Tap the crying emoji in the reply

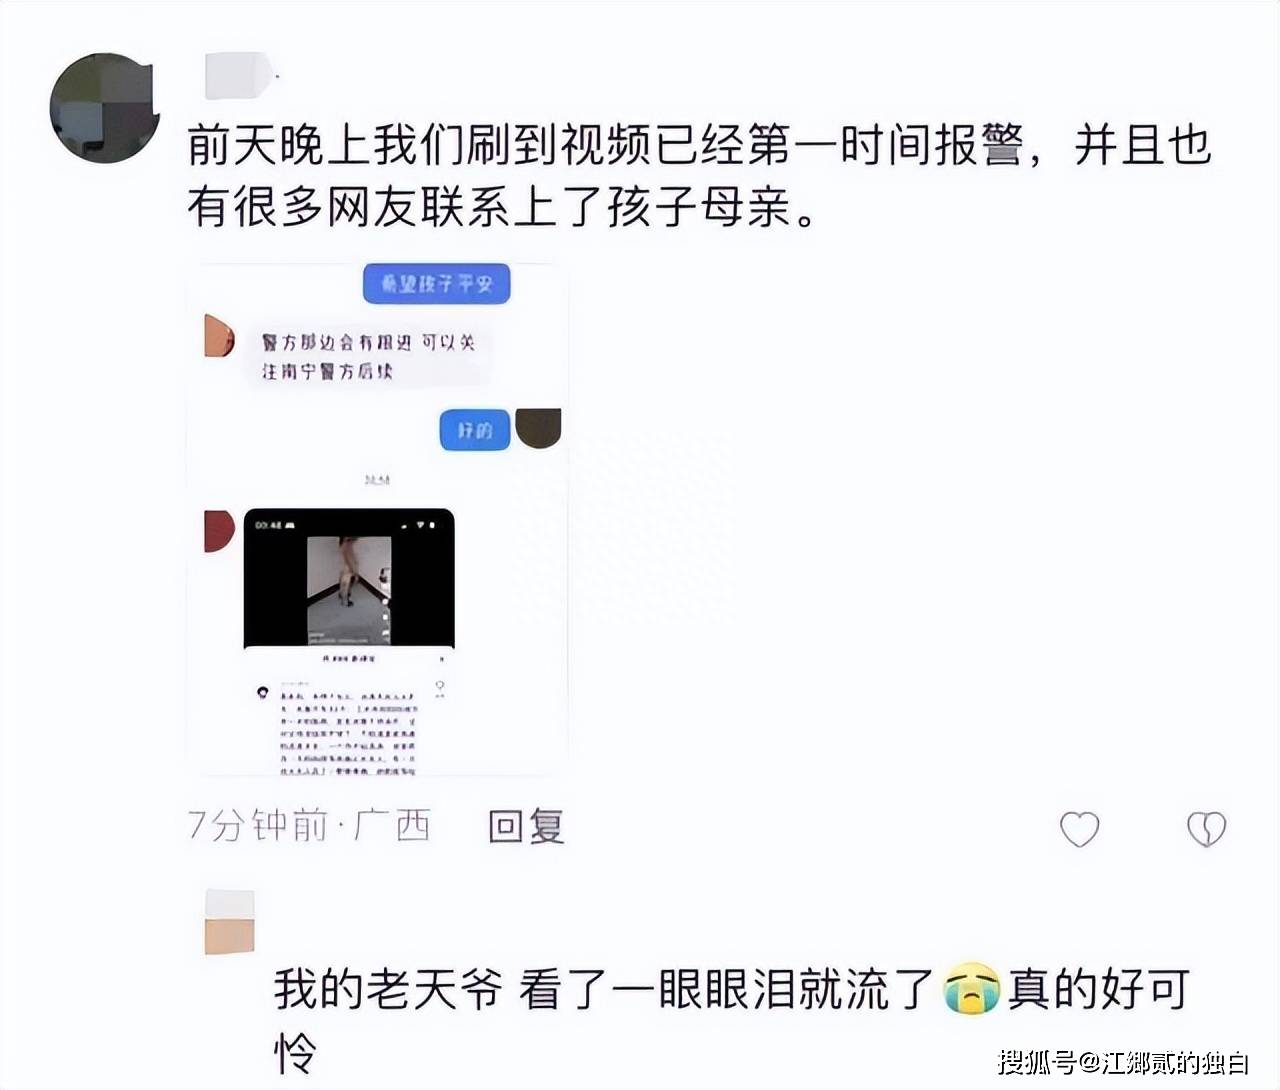tap(971, 989)
